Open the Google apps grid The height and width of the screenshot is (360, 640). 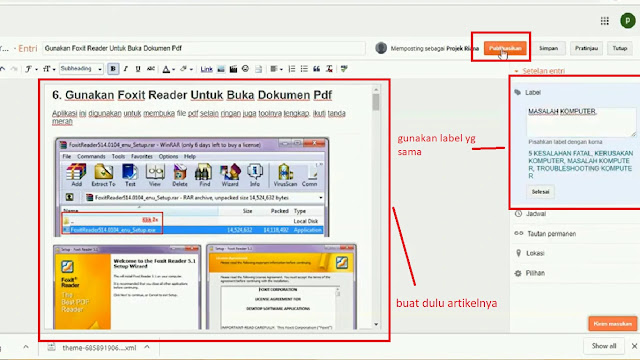coord(604,21)
